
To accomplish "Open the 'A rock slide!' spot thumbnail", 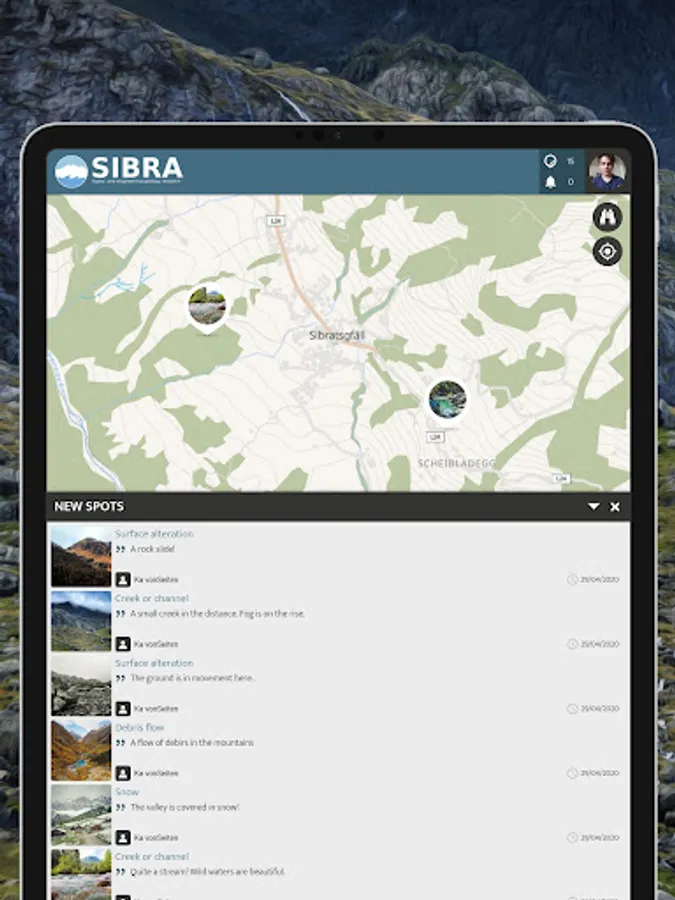I will [81, 556].
